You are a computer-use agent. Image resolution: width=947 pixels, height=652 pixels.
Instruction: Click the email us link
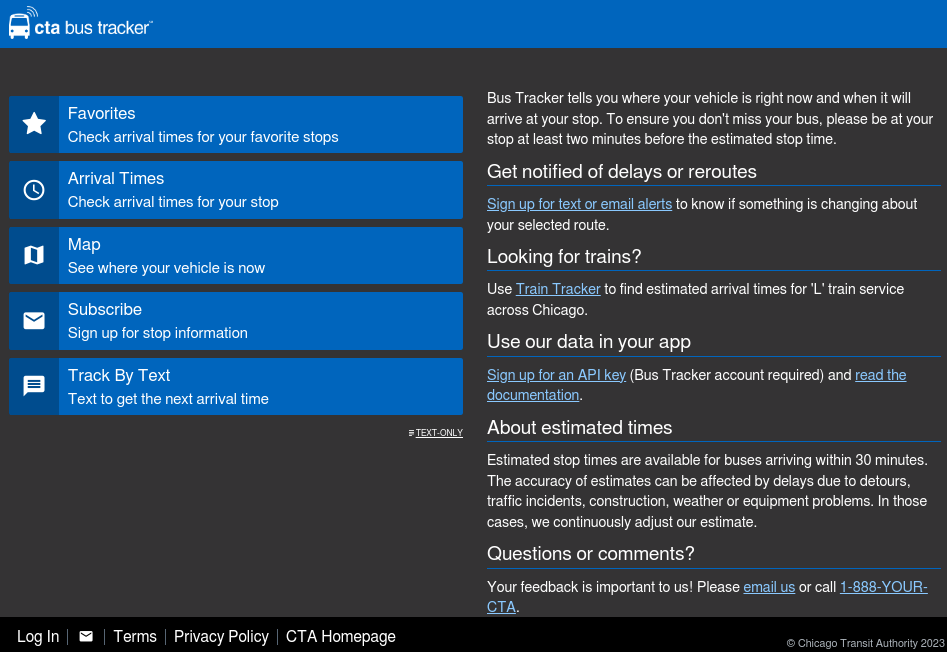769,587
